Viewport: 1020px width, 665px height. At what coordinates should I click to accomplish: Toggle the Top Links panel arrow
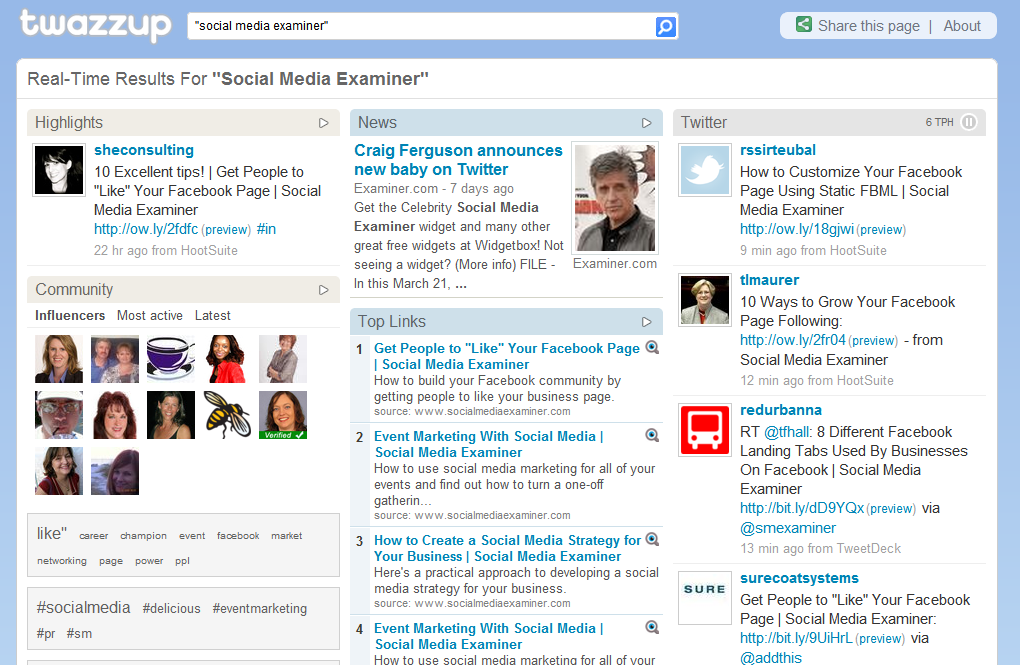click(x=647, y=322)
